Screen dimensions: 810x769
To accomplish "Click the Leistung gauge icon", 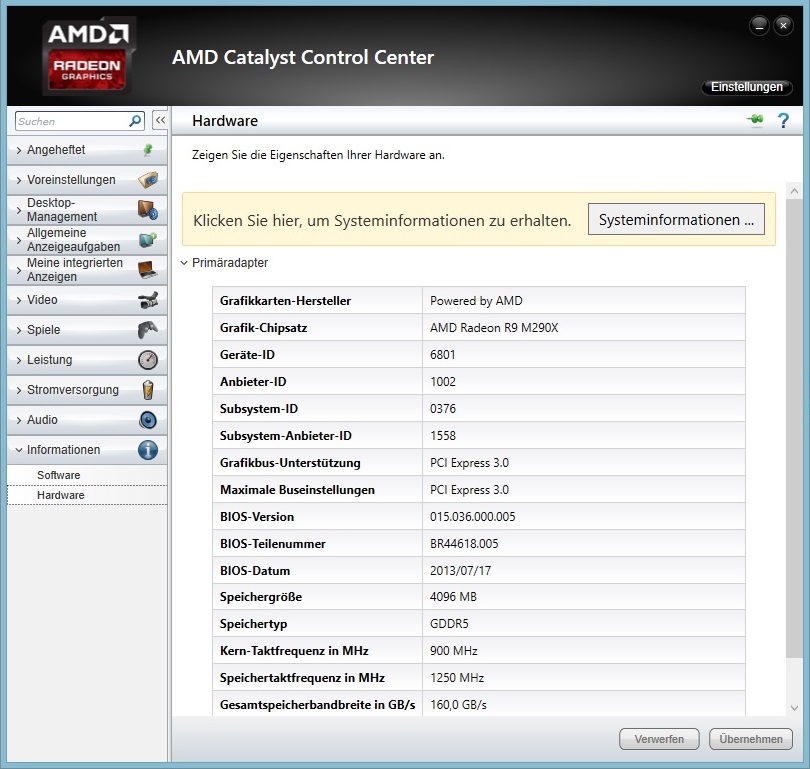I will pyautogui.click(x=148, y=360).
